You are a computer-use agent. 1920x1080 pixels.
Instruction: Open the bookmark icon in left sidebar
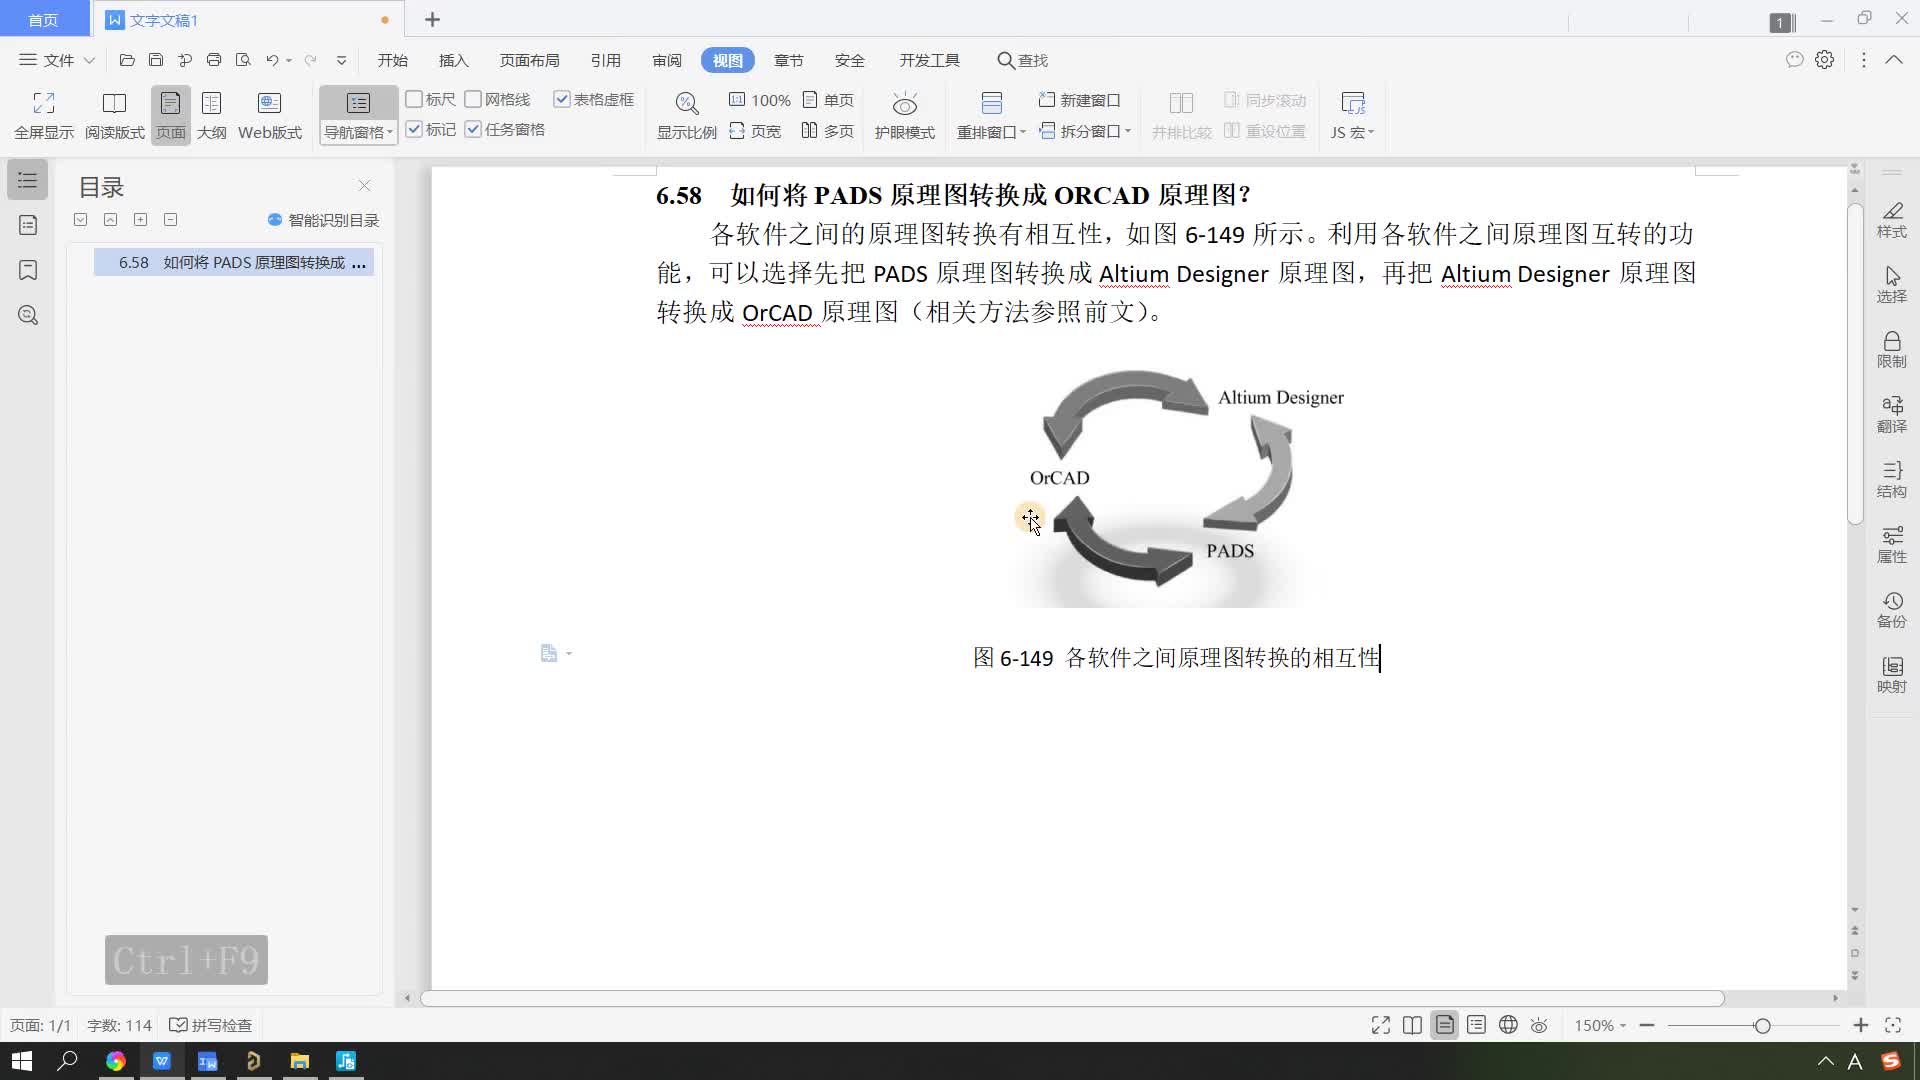tap(28, 270)
